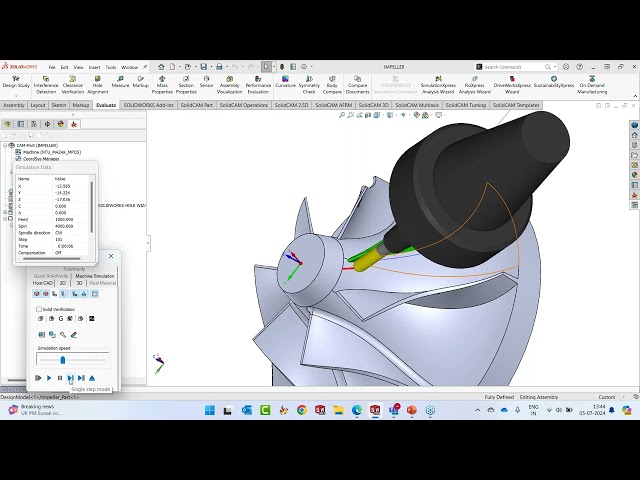
Task: Click Single step mode button
Action: 70,378
